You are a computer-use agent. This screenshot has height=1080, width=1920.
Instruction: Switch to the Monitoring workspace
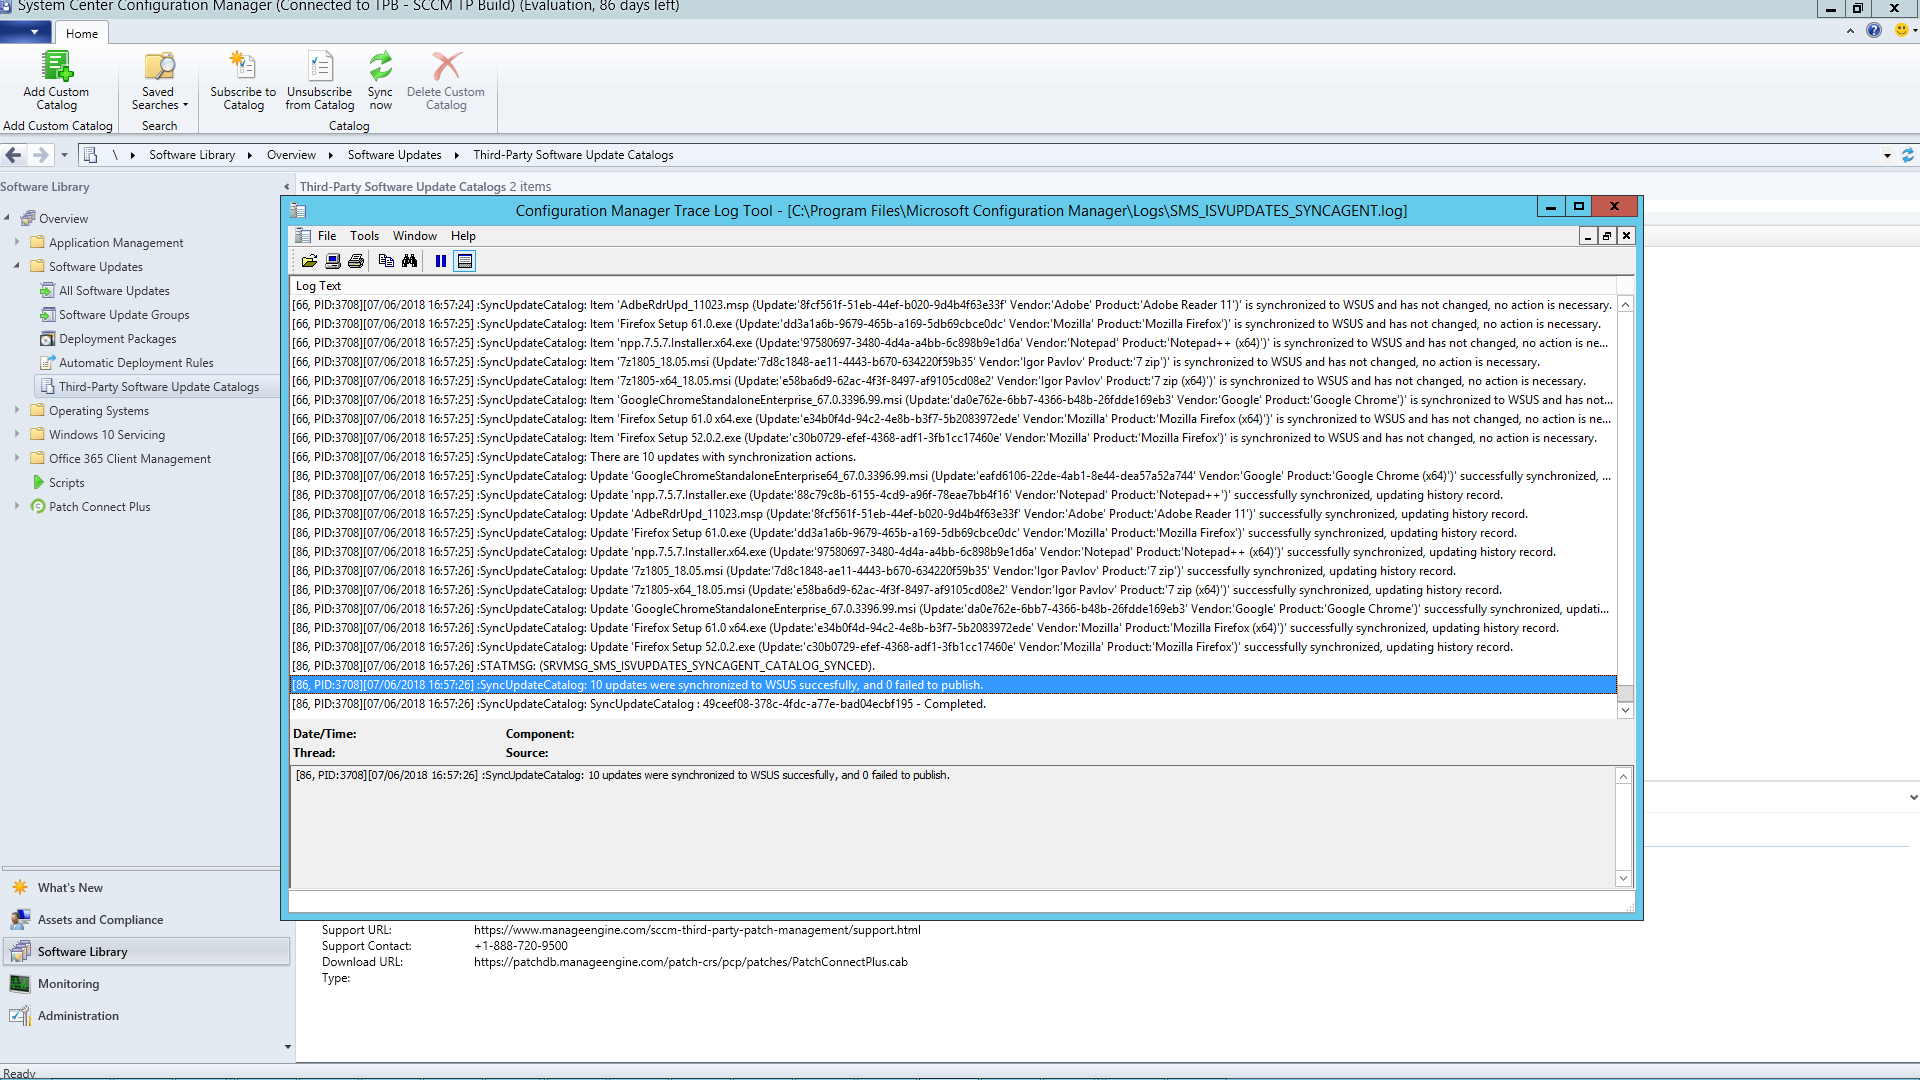[x=68, y=984]
